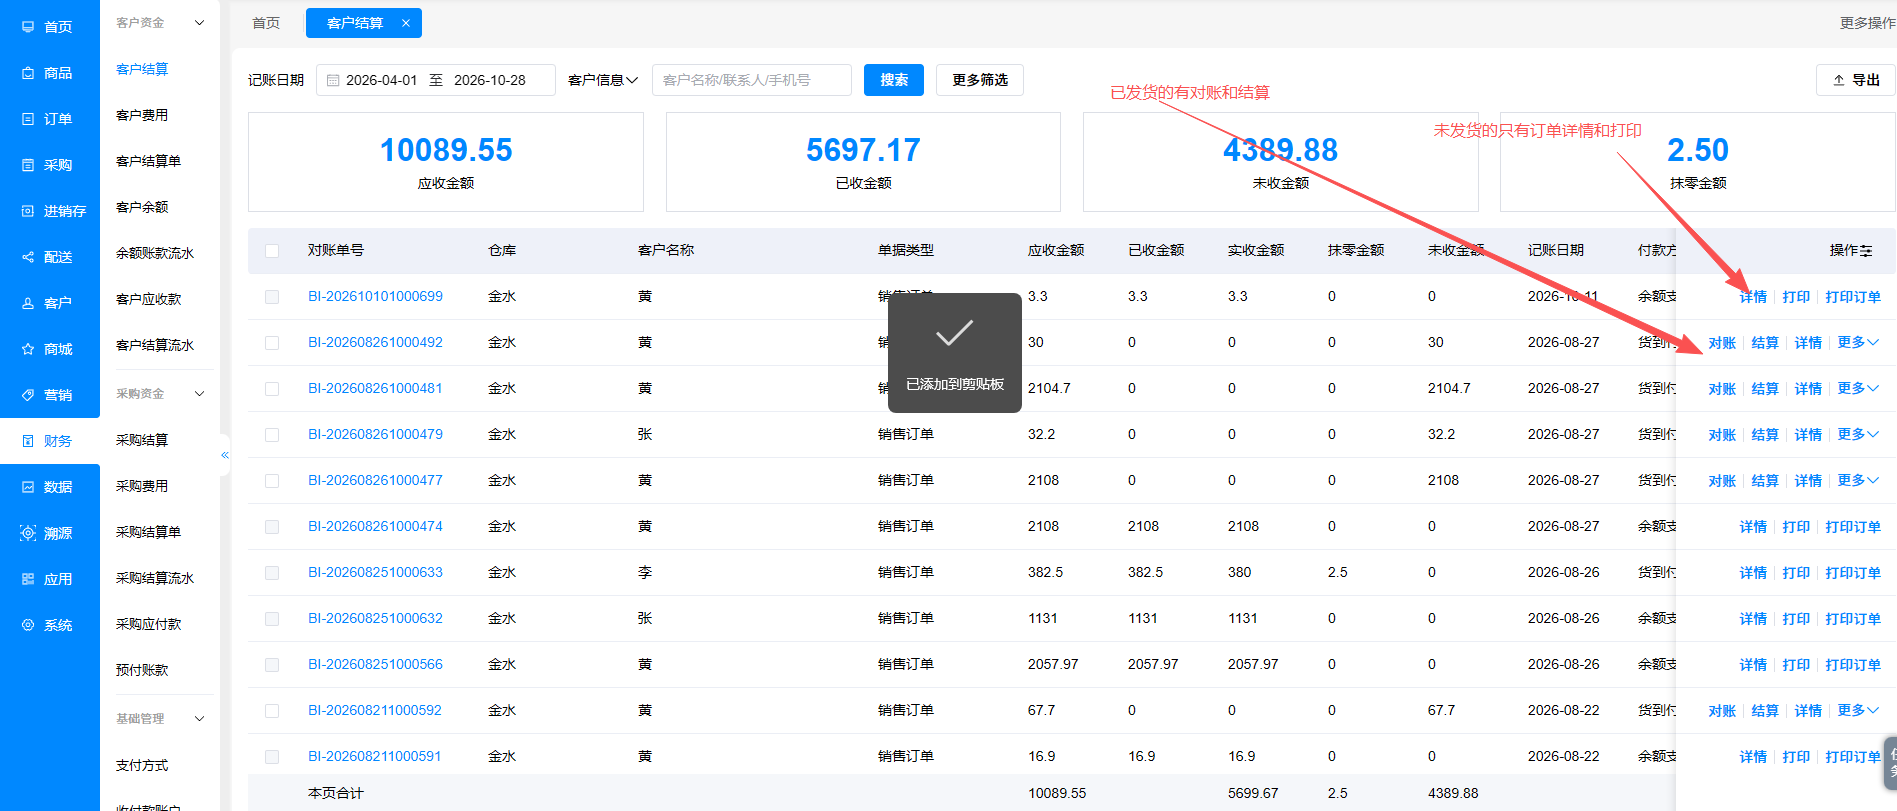Check the row BI-202608211000592

pos(272,711)
